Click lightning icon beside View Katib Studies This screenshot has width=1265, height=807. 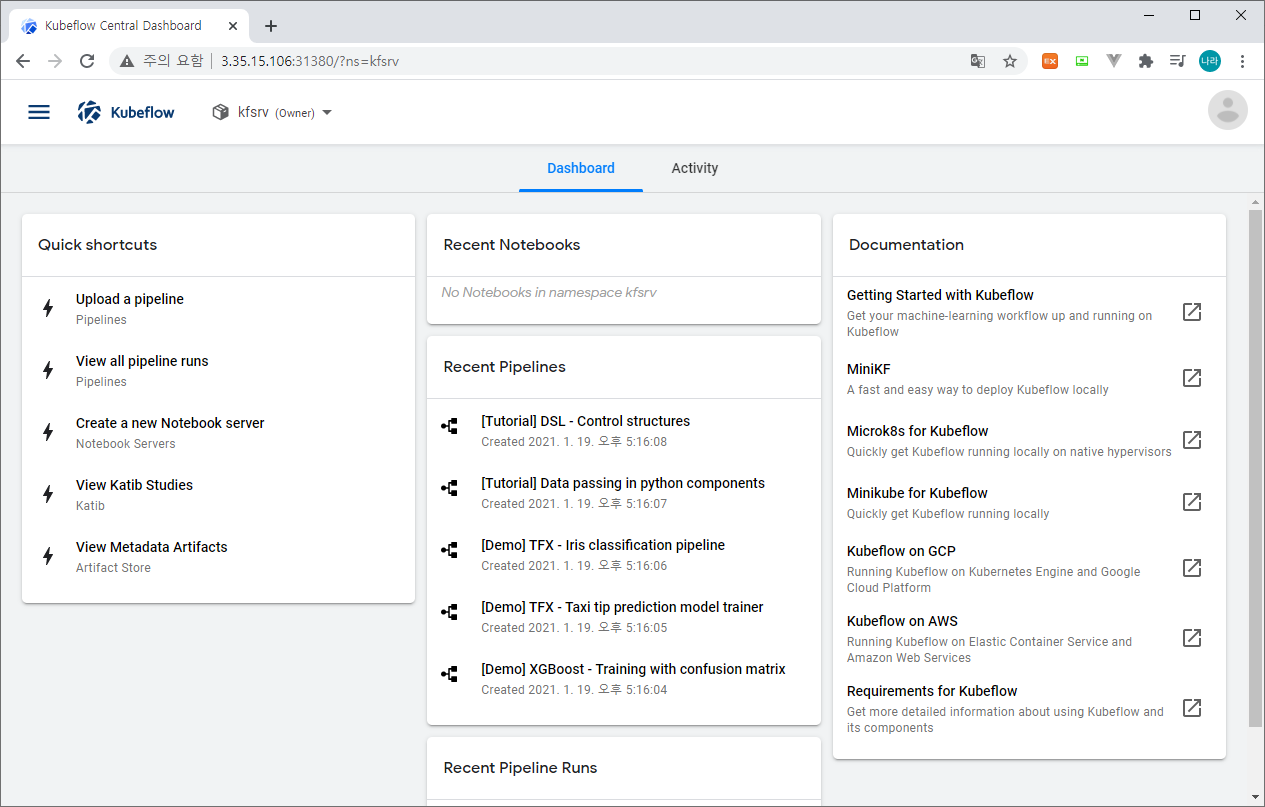coord(48,494)
